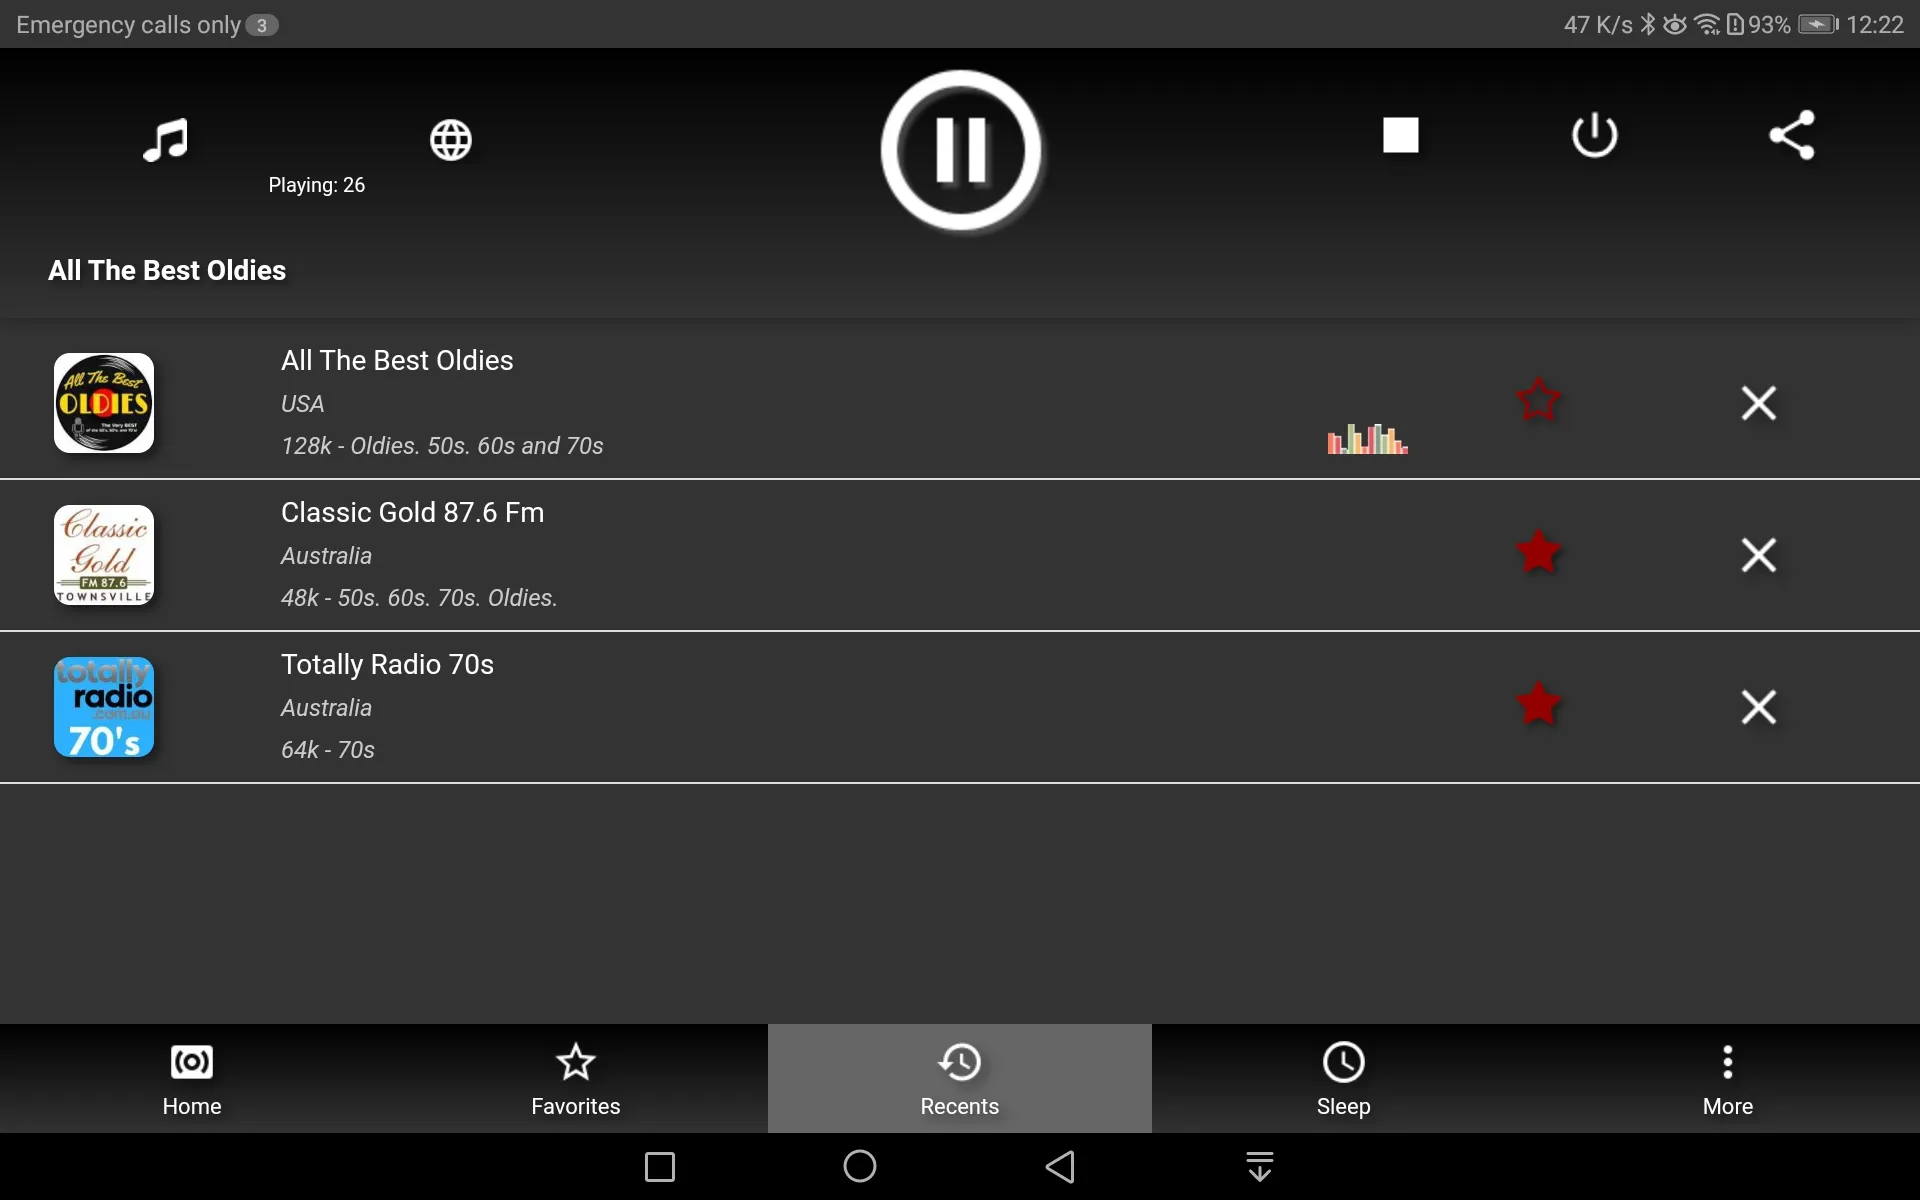
Task: Remove Classic Gold 87.6 Fm from recents
Action: 1758,554
